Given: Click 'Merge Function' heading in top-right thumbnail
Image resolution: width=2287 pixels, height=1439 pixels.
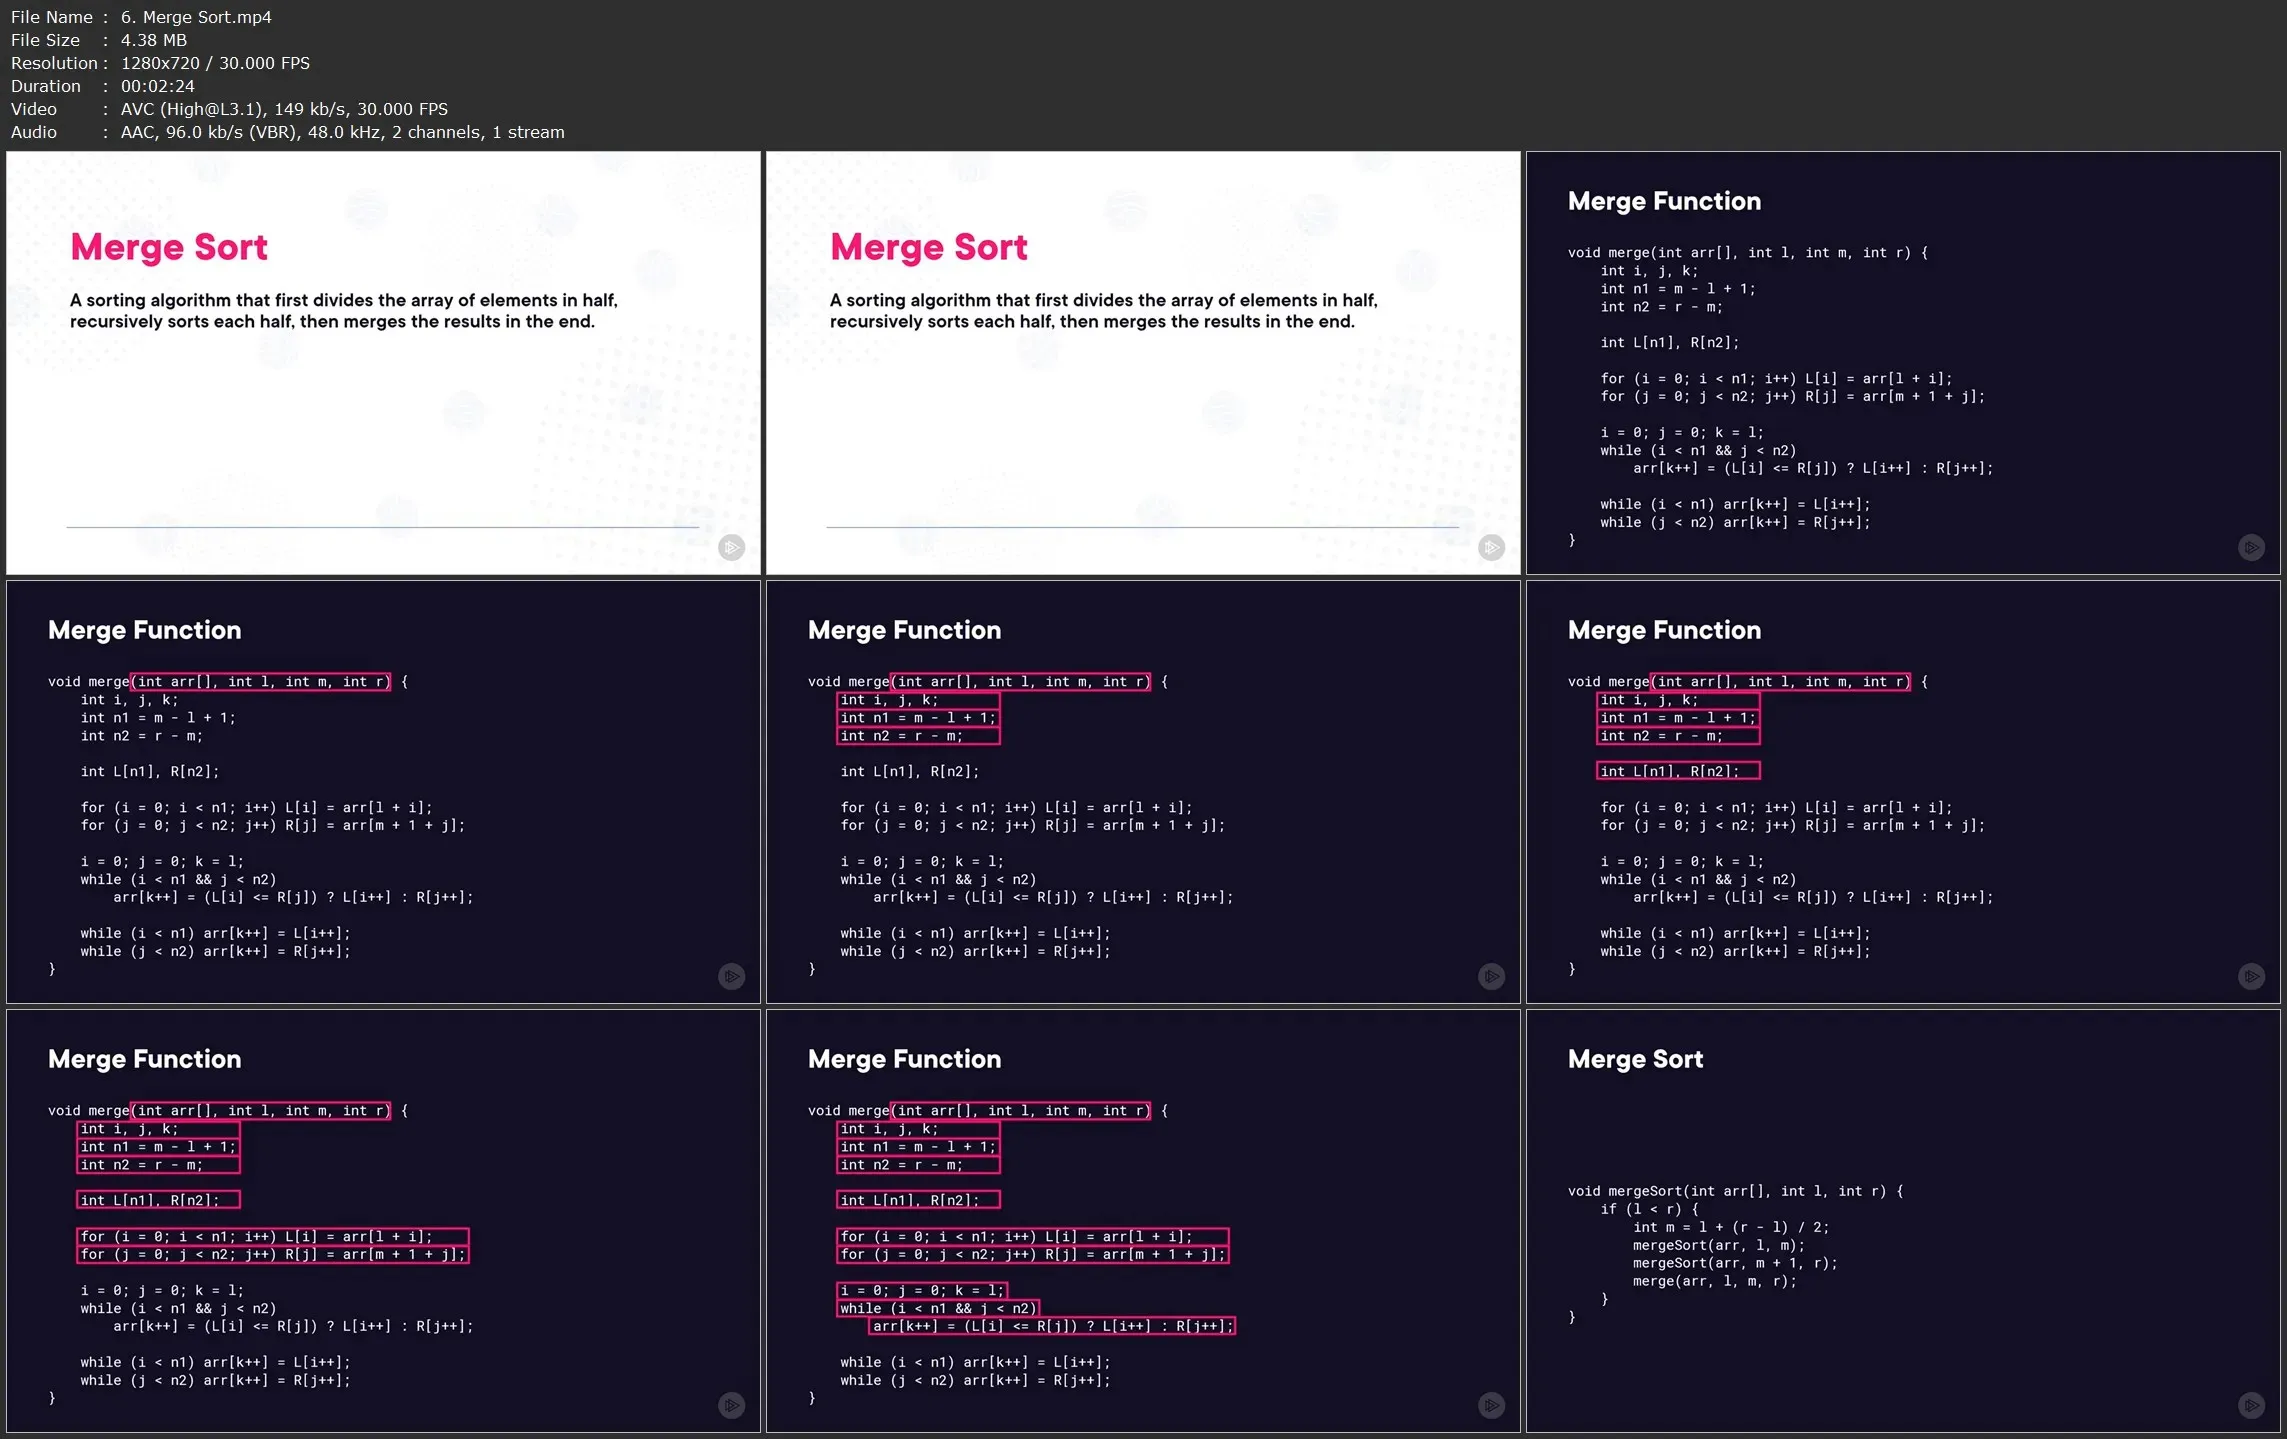Looking at the screenshot, I should 1664,201.
